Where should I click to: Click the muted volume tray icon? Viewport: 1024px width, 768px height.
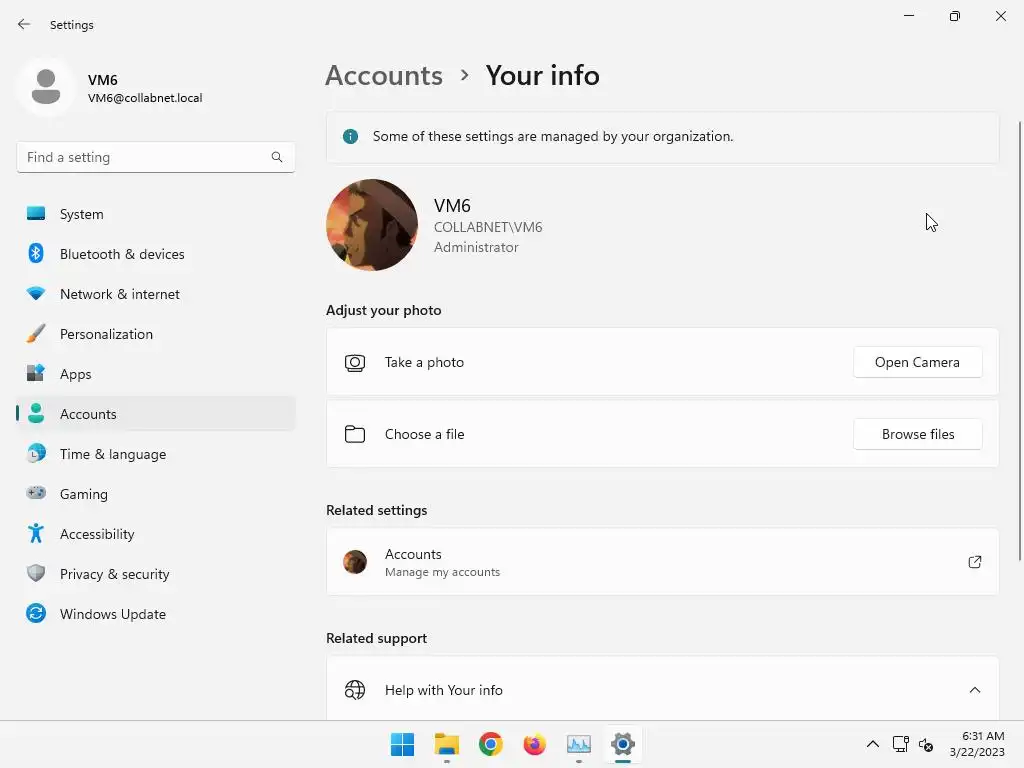(x=925, y=744)
